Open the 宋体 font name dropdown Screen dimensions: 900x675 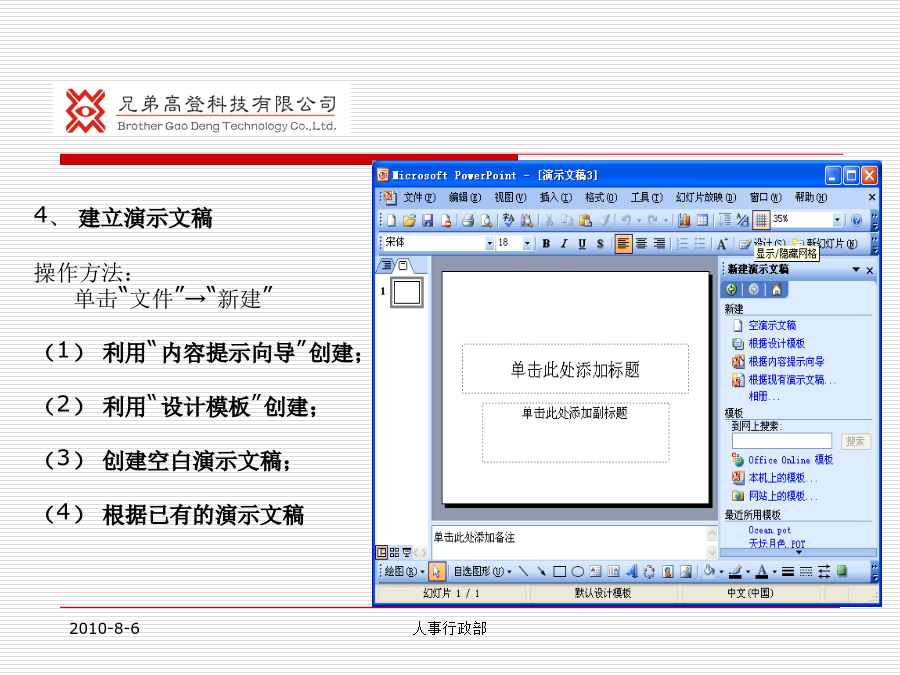pos(490,244)
